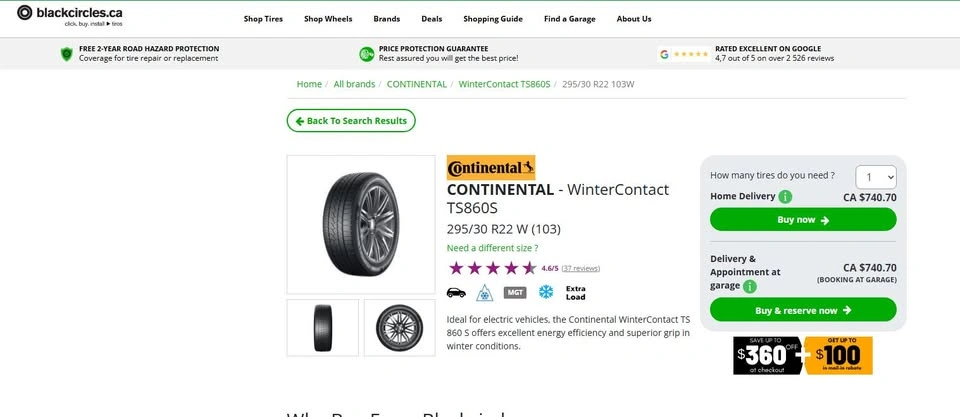This screenshot has width=960, height=417.
Task: Click the price protection guarantee icon
Action: [367, 54]
